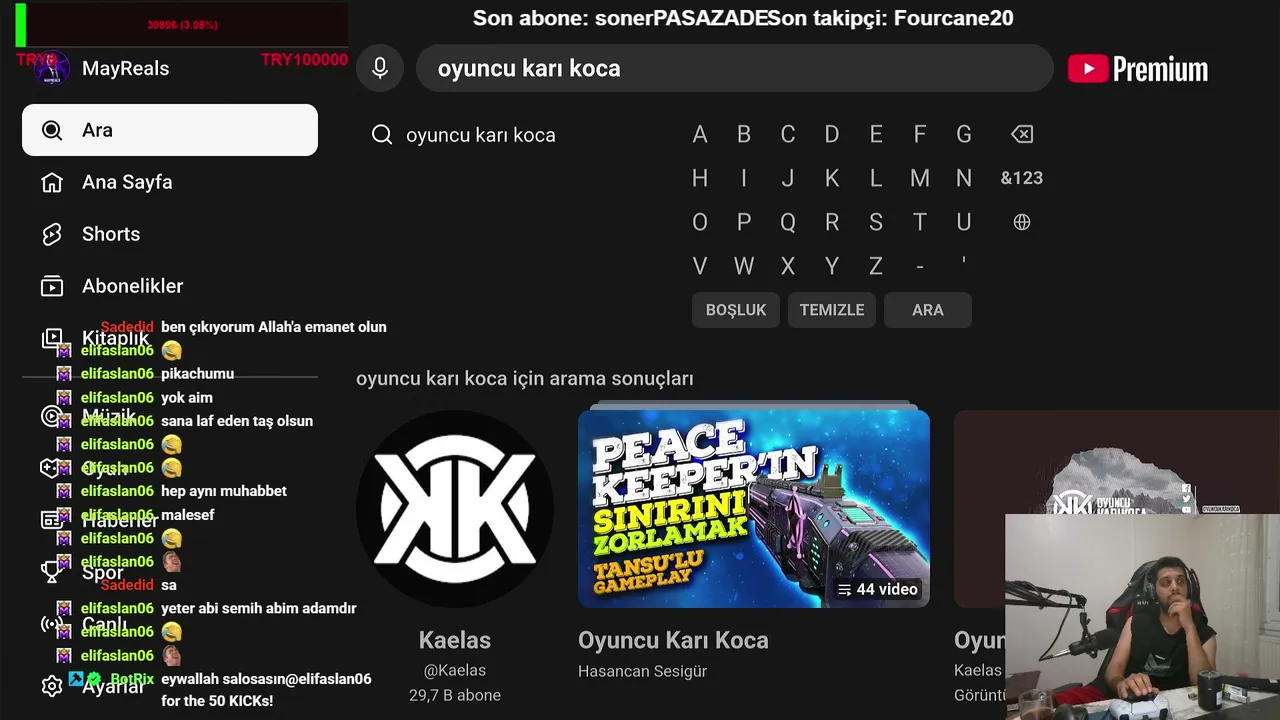Click the Ana Sayfa home icon

click(x=52, y=182)
